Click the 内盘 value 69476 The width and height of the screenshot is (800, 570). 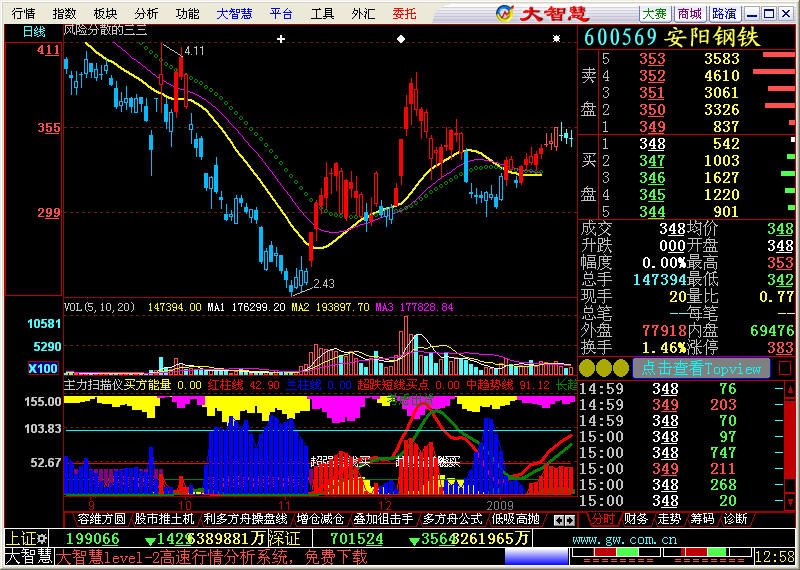click(772, 331)
